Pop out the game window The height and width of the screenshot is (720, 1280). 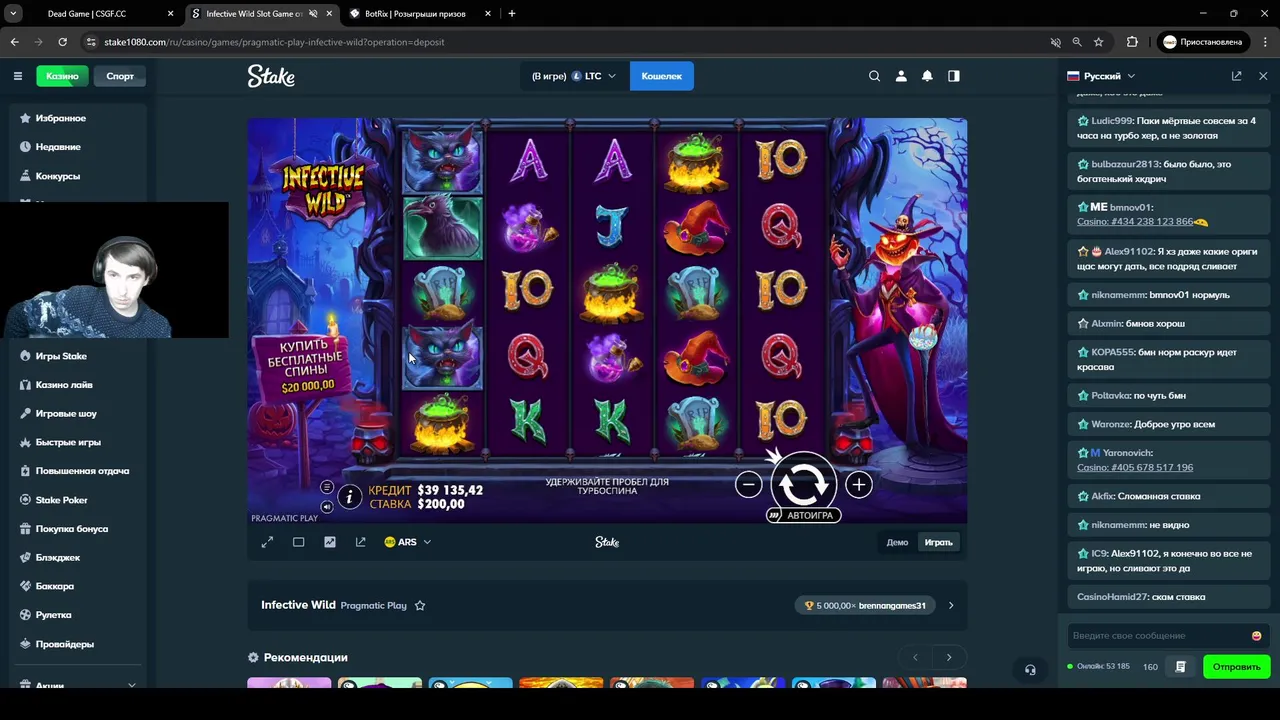click(x=361, y=542)
